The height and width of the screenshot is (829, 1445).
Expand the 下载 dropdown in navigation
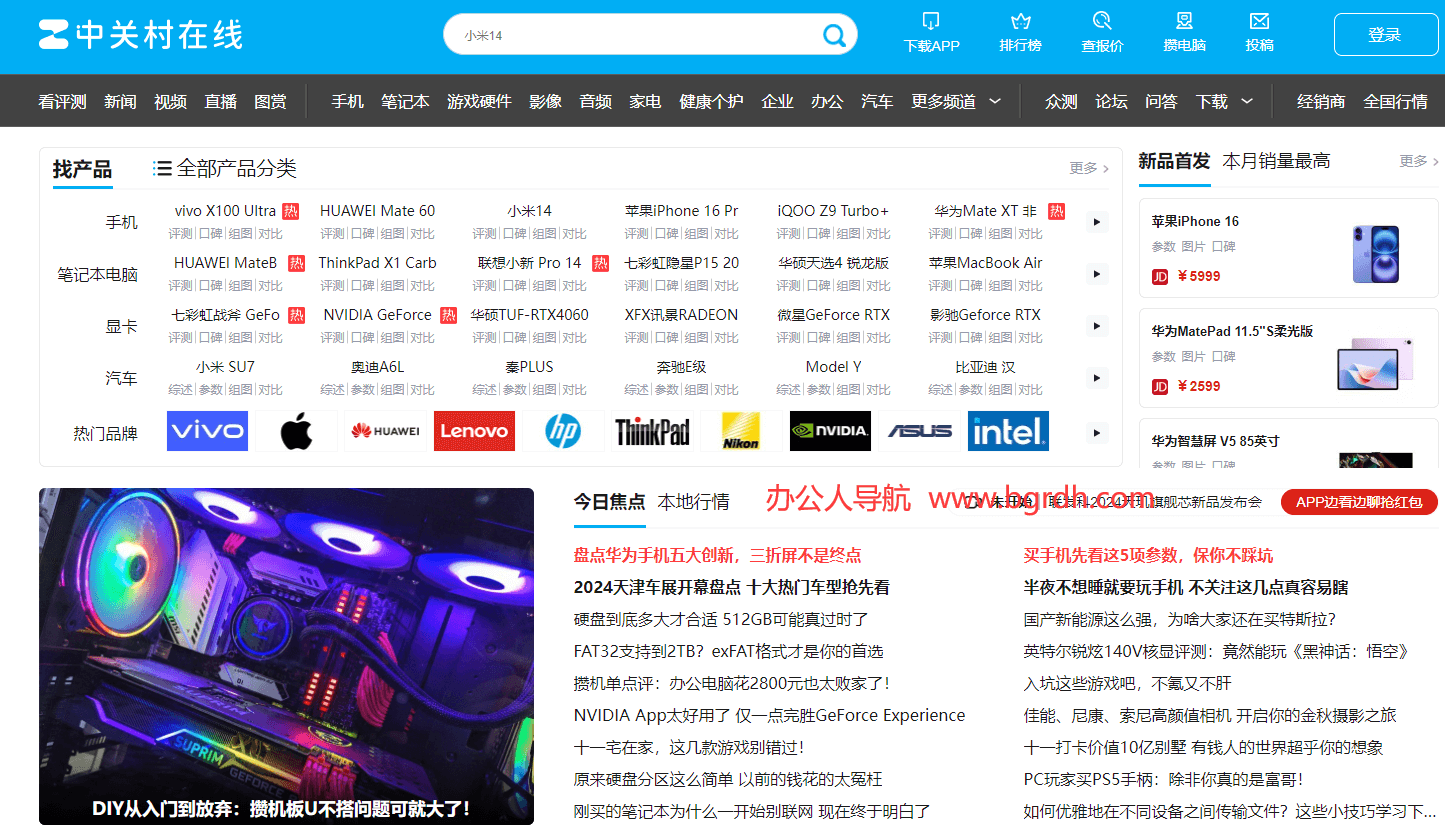1247,101
